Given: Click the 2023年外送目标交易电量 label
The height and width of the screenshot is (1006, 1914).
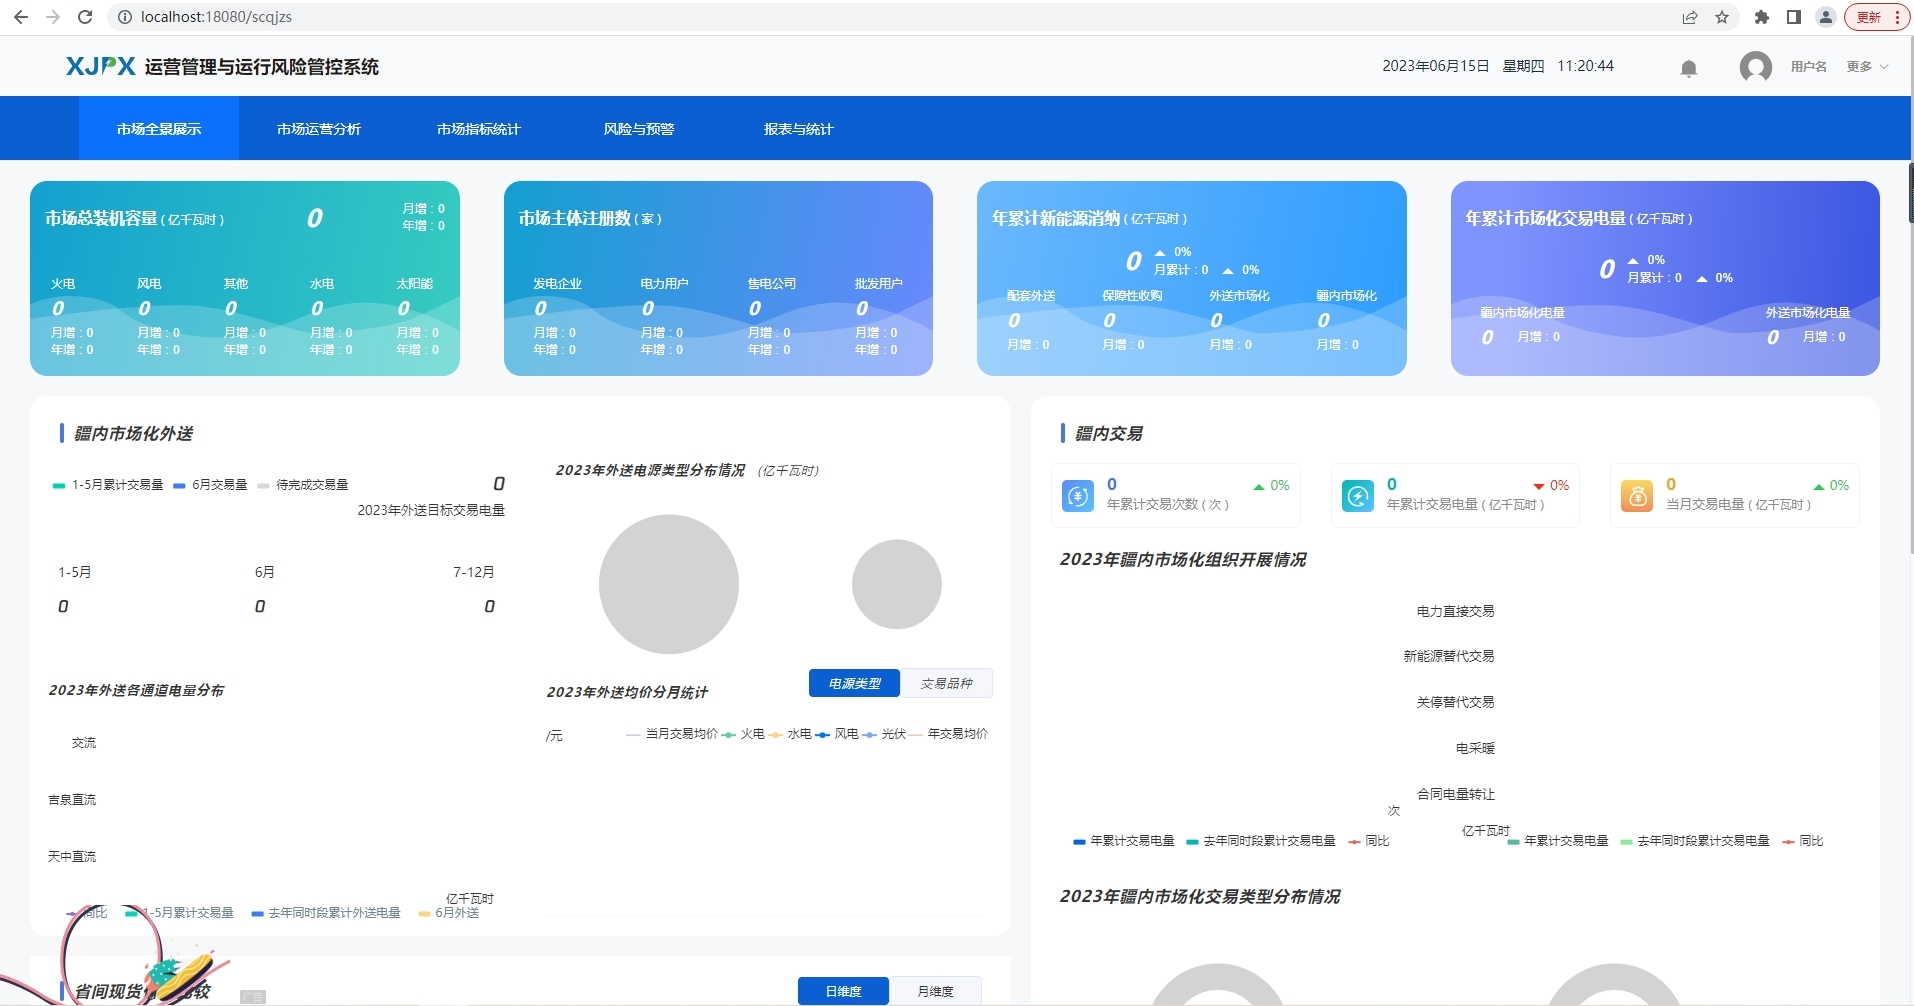Looking at the screenshot, I should [431, 510].
